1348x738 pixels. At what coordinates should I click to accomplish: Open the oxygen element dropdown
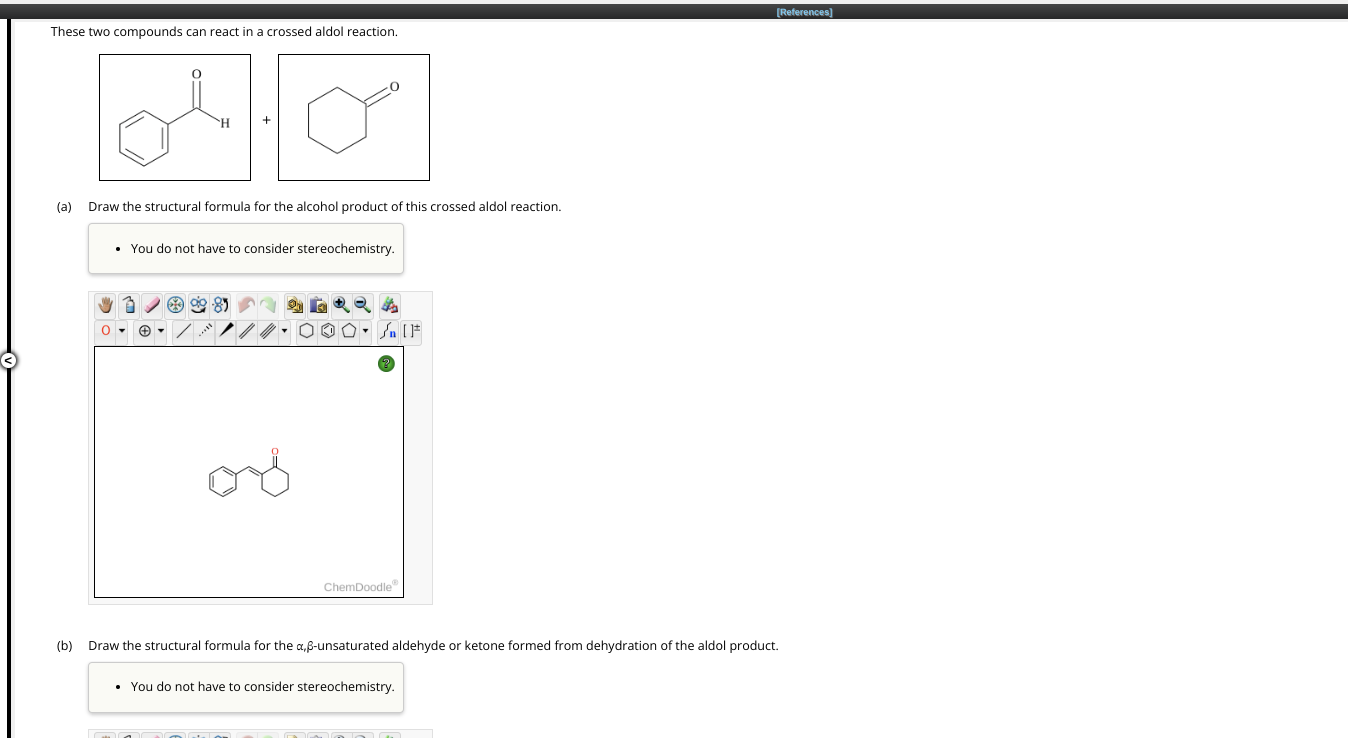tap(122, 330)
